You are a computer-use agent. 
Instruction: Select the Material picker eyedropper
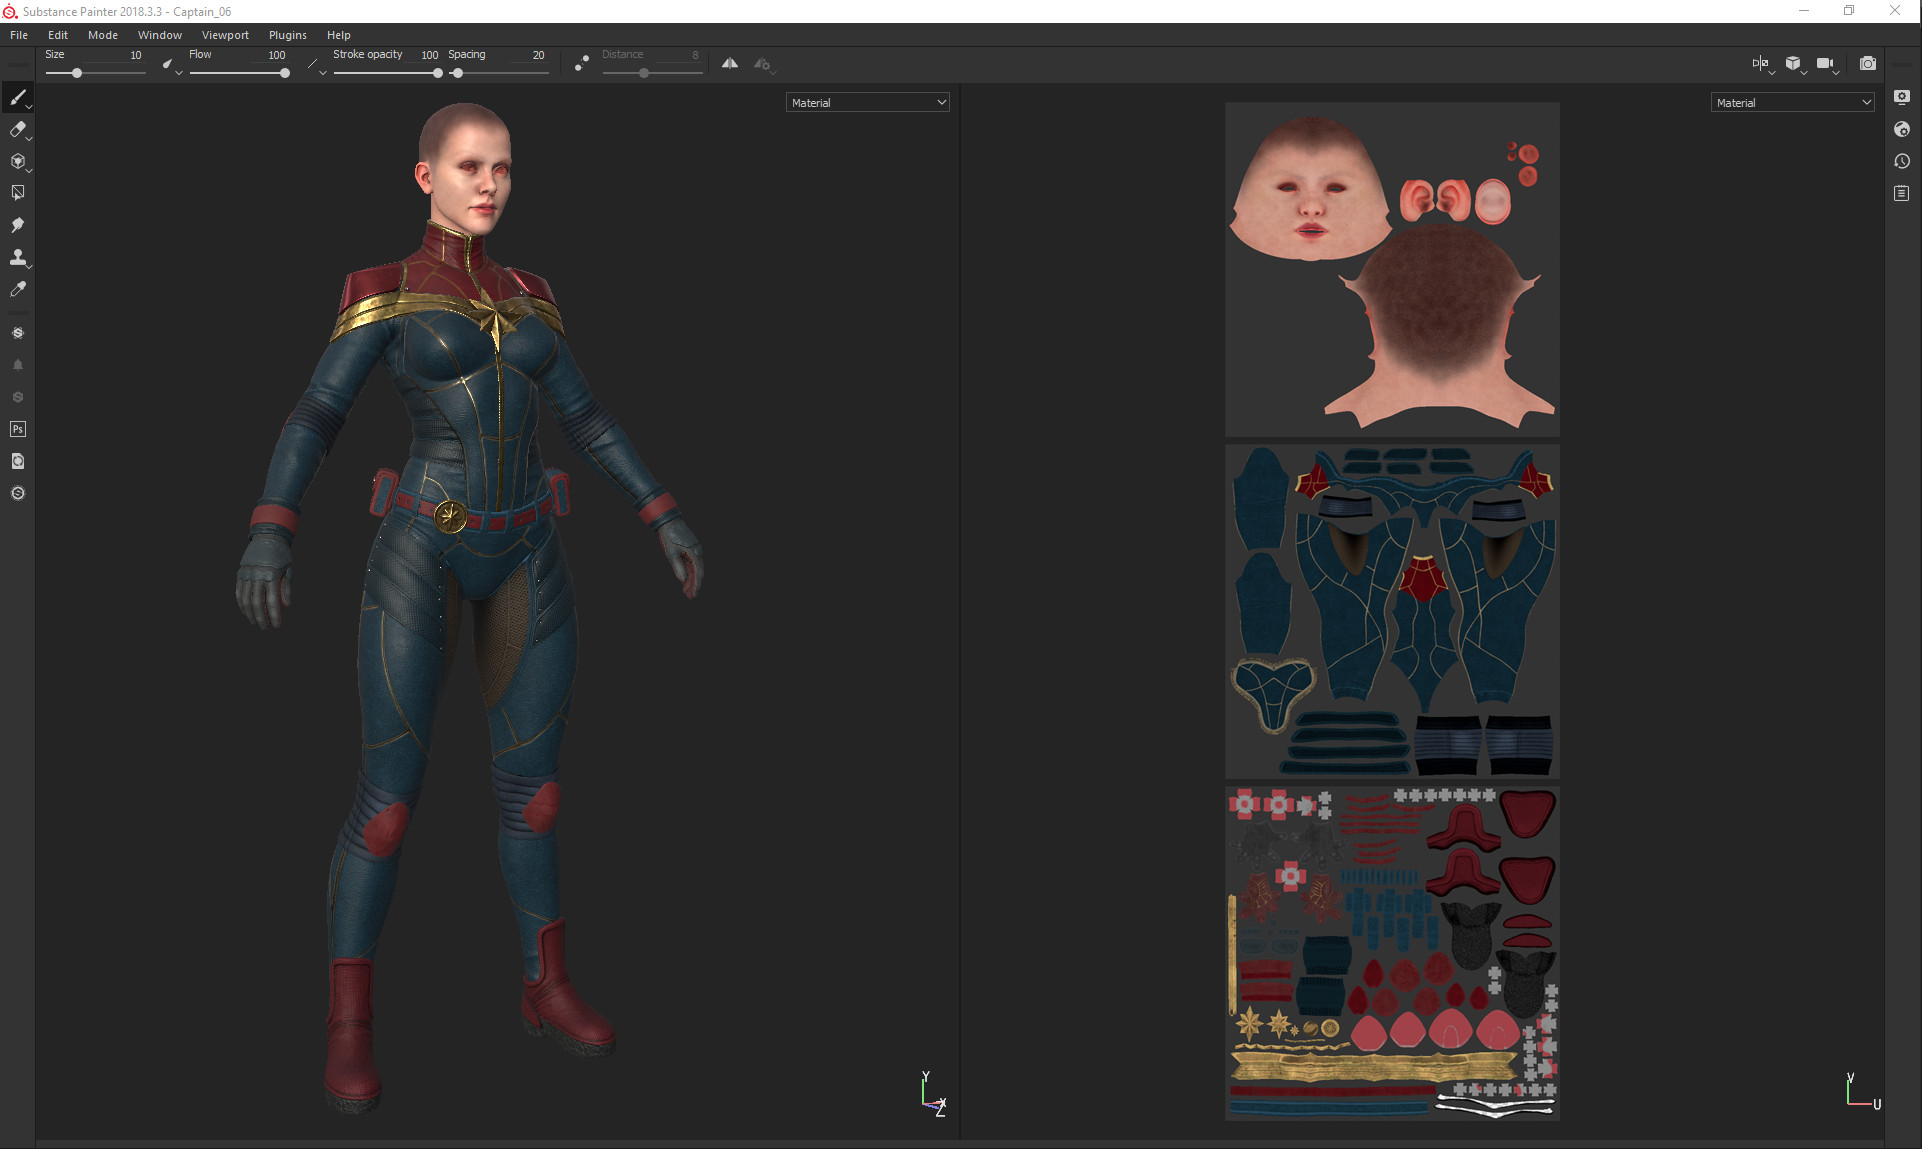click(17, 289)
